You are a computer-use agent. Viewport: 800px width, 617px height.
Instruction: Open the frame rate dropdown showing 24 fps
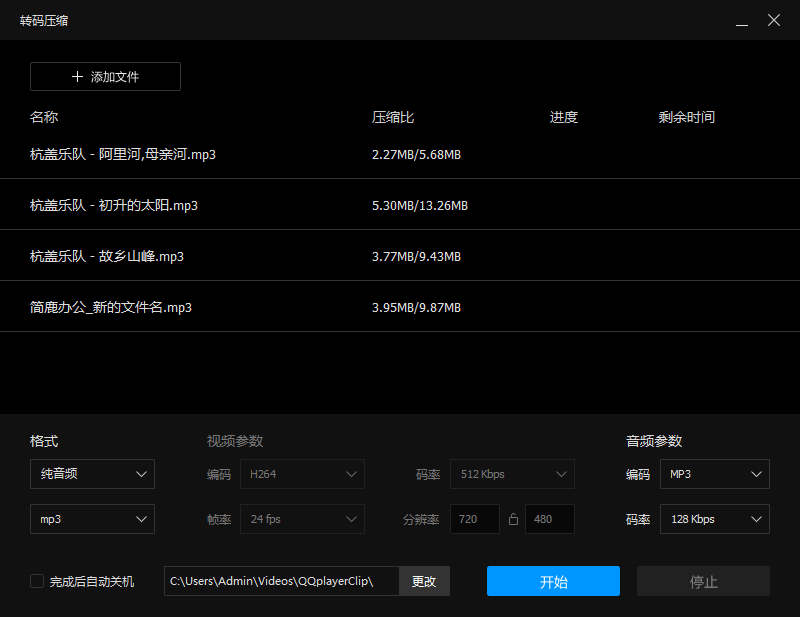click(x=302, y=519)
